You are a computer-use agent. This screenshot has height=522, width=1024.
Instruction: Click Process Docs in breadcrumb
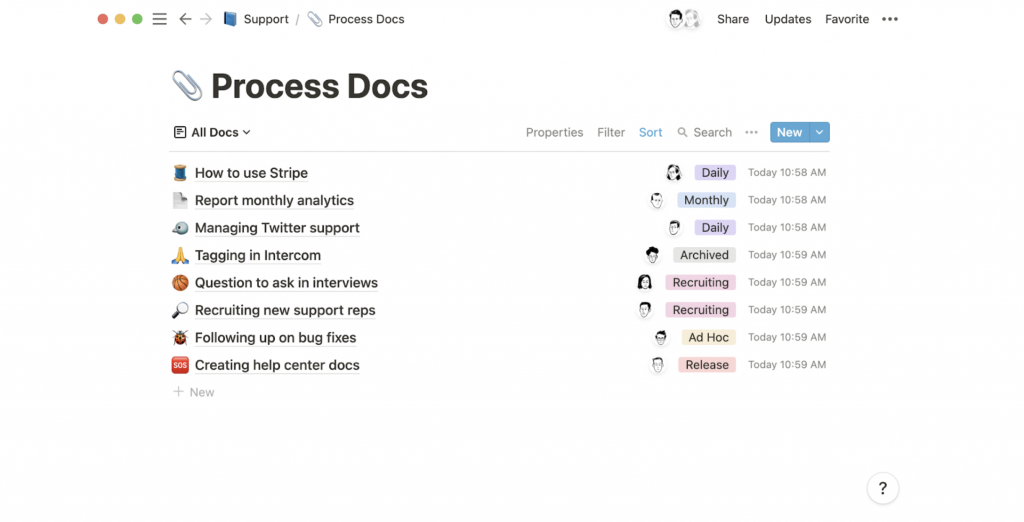pos(366,19)
